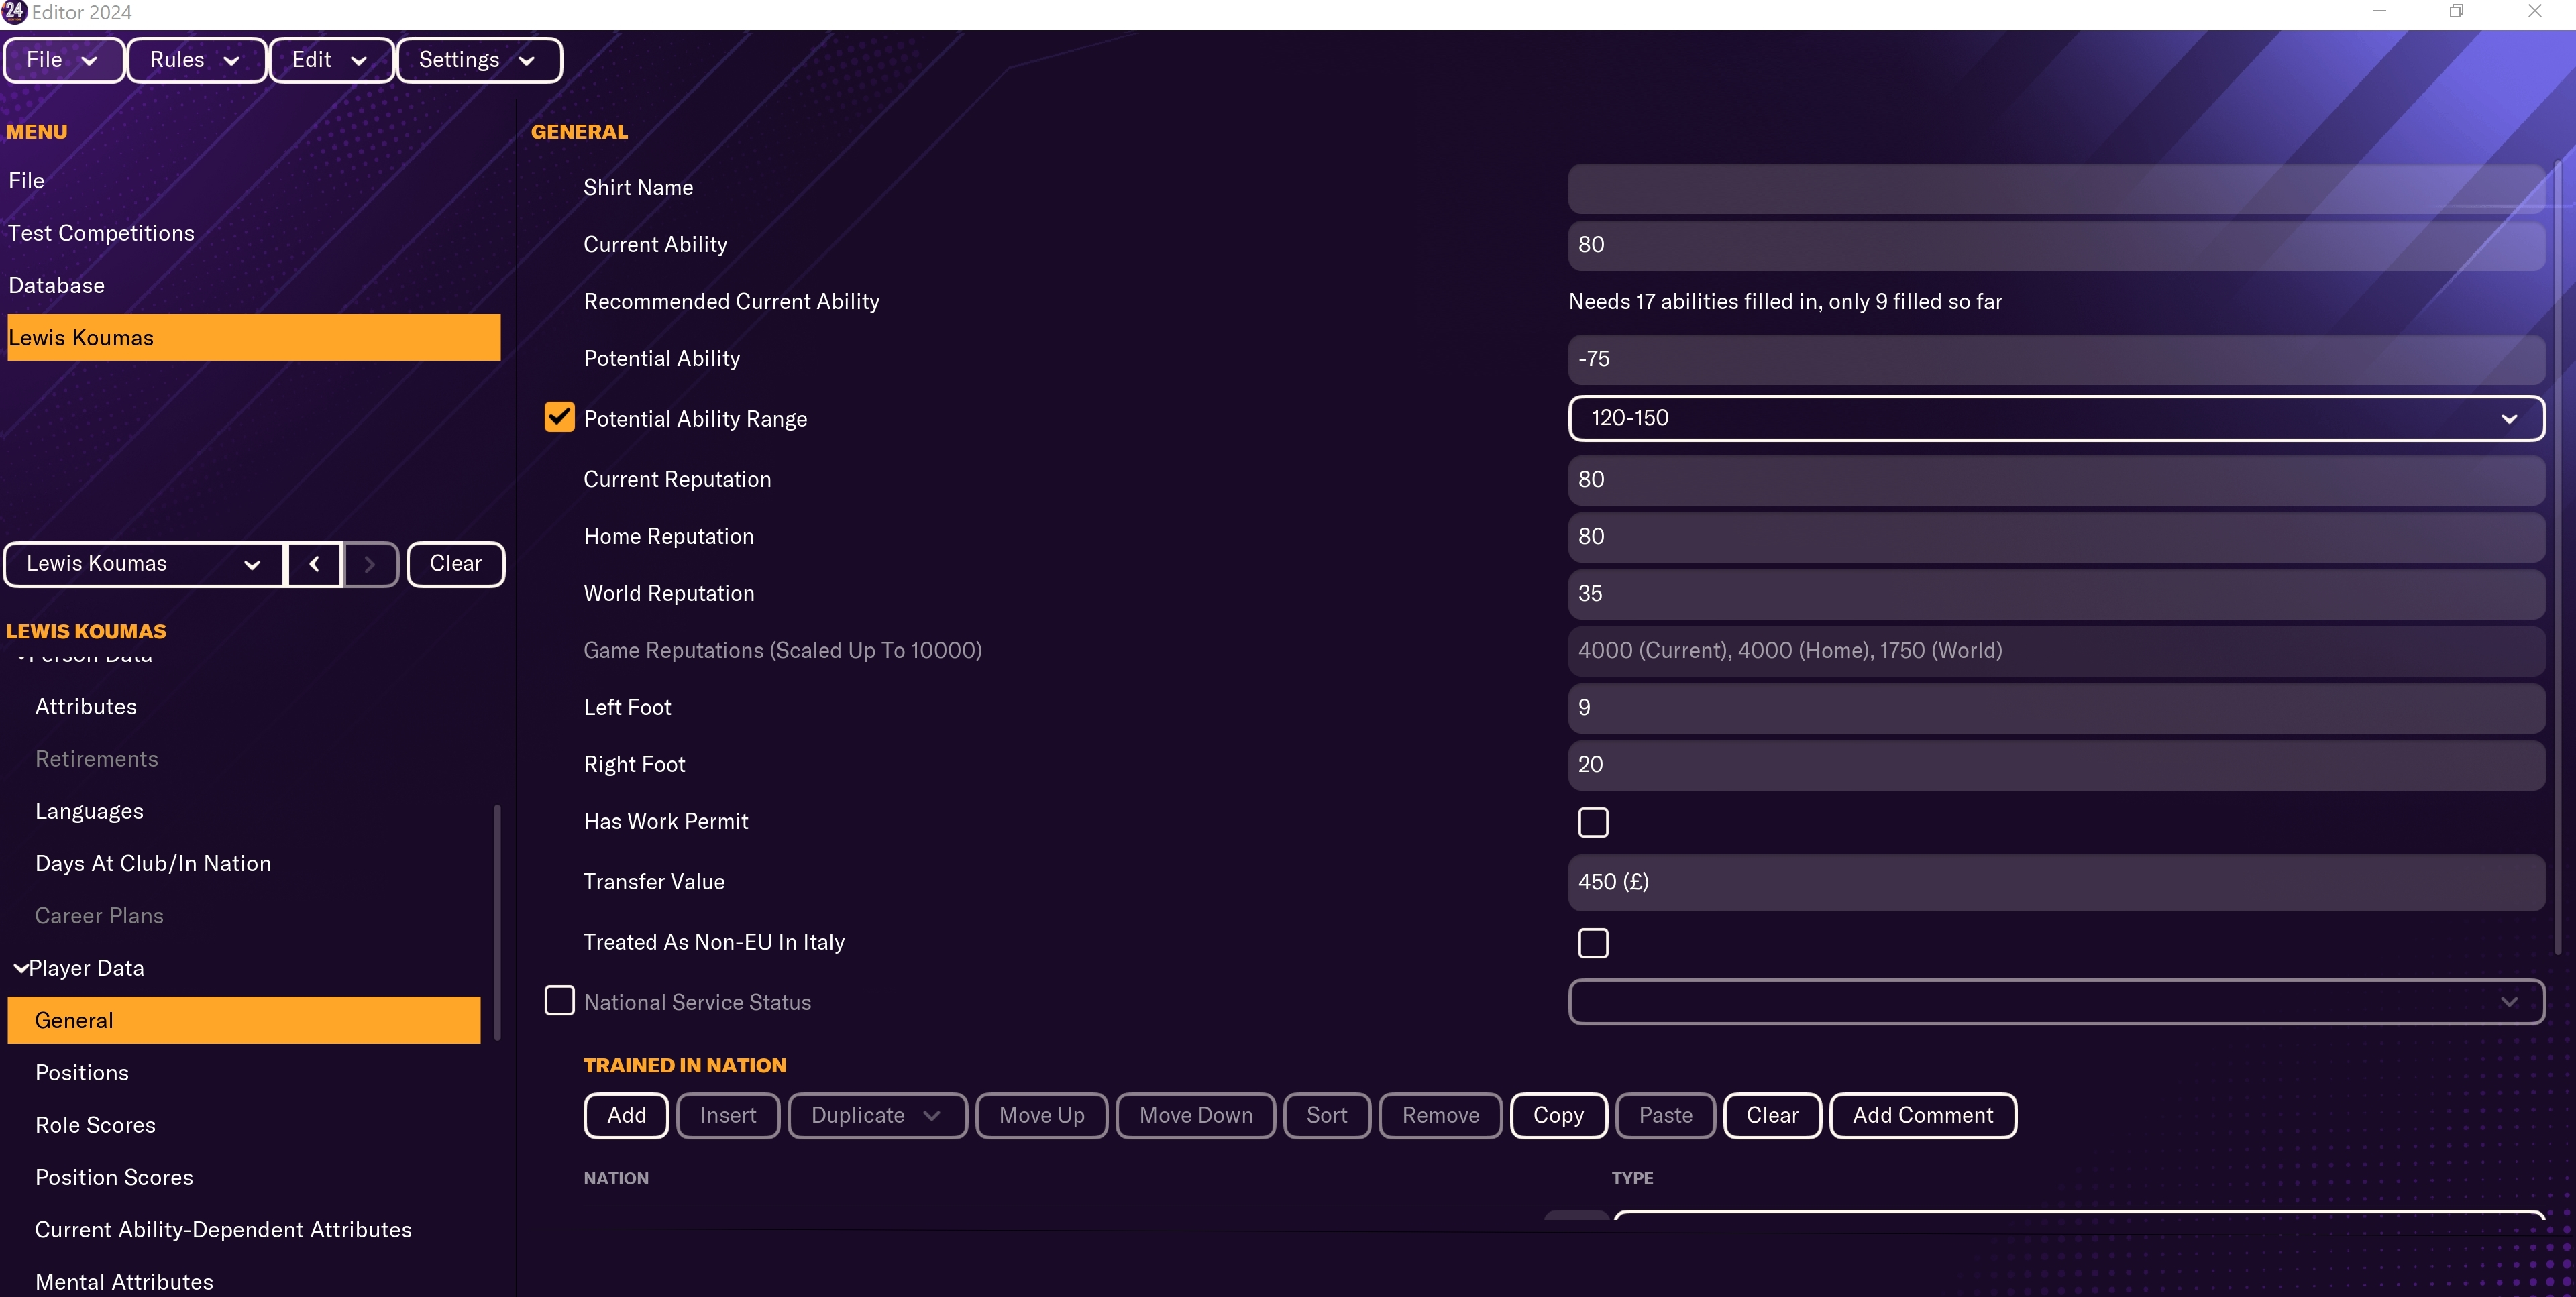Screen dimensions: 2576x1297
Task: Click Add under Trained In Nation
Action: tap(626, 1115)
